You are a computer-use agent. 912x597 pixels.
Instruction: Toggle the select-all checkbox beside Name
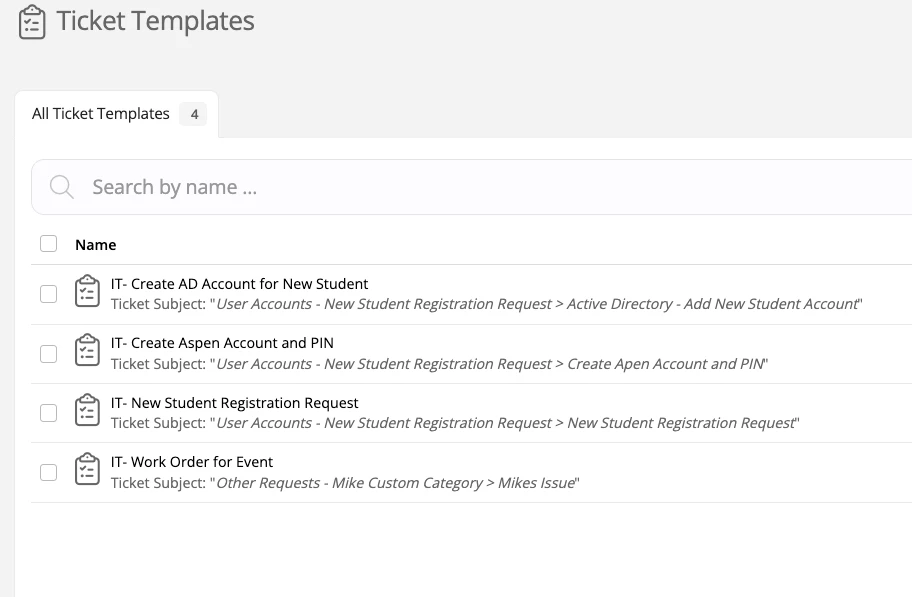(48, 243)
